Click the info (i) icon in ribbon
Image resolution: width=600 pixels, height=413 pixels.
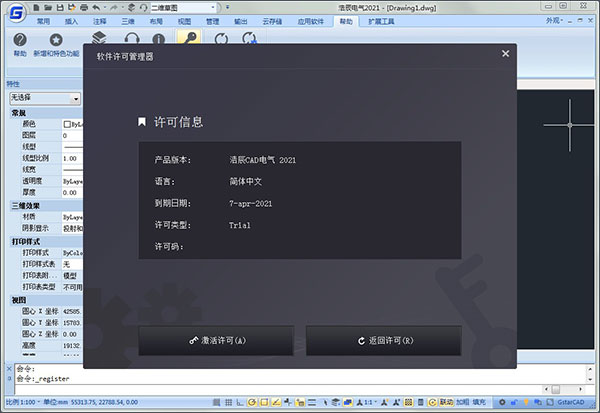[158, 38]
